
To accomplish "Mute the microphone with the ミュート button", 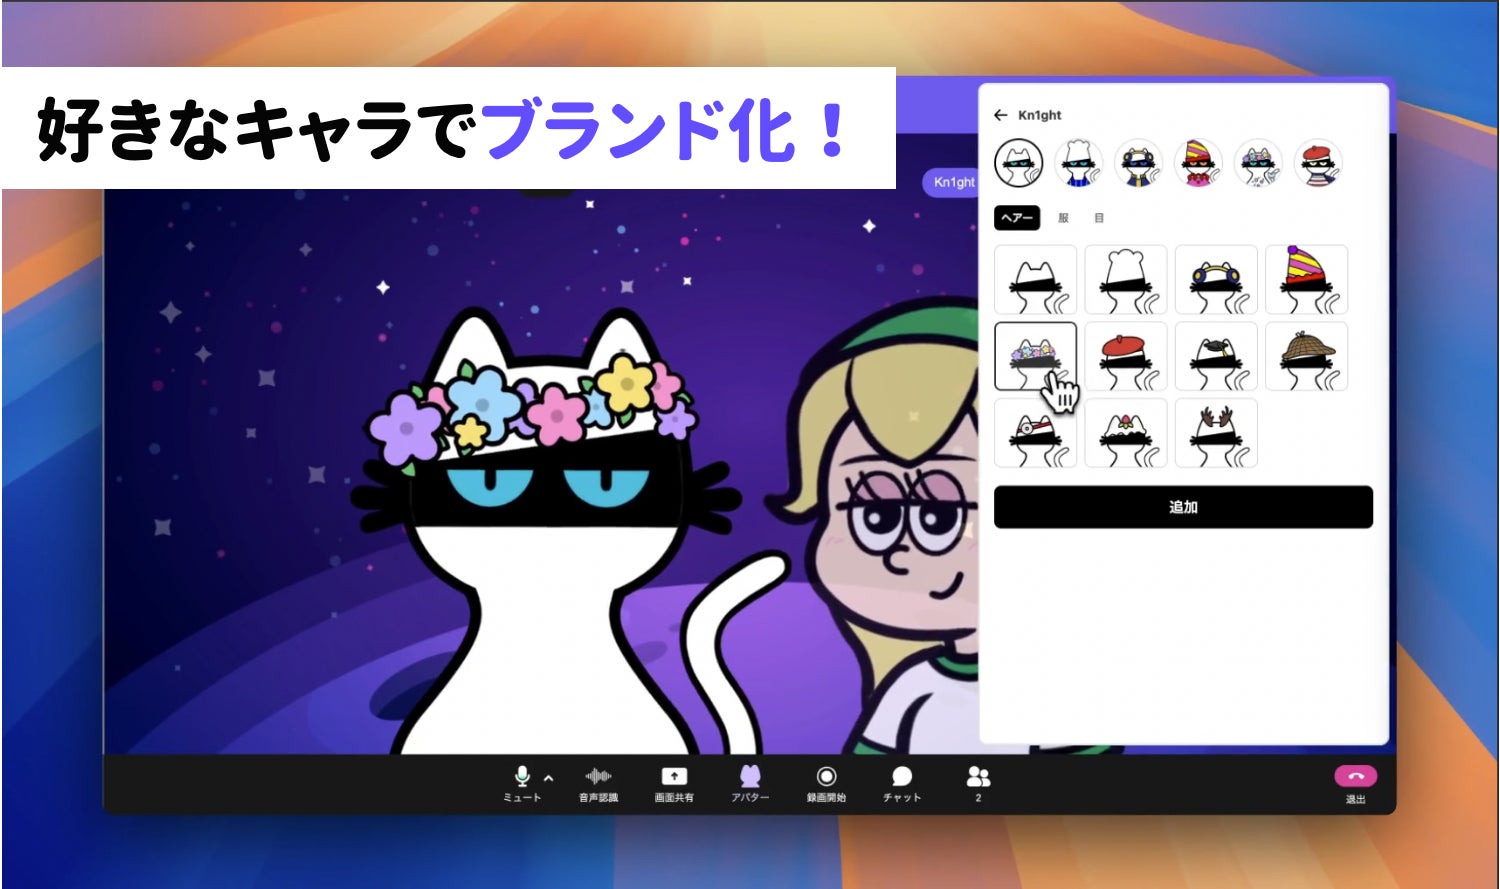I will tap(521, 783).
